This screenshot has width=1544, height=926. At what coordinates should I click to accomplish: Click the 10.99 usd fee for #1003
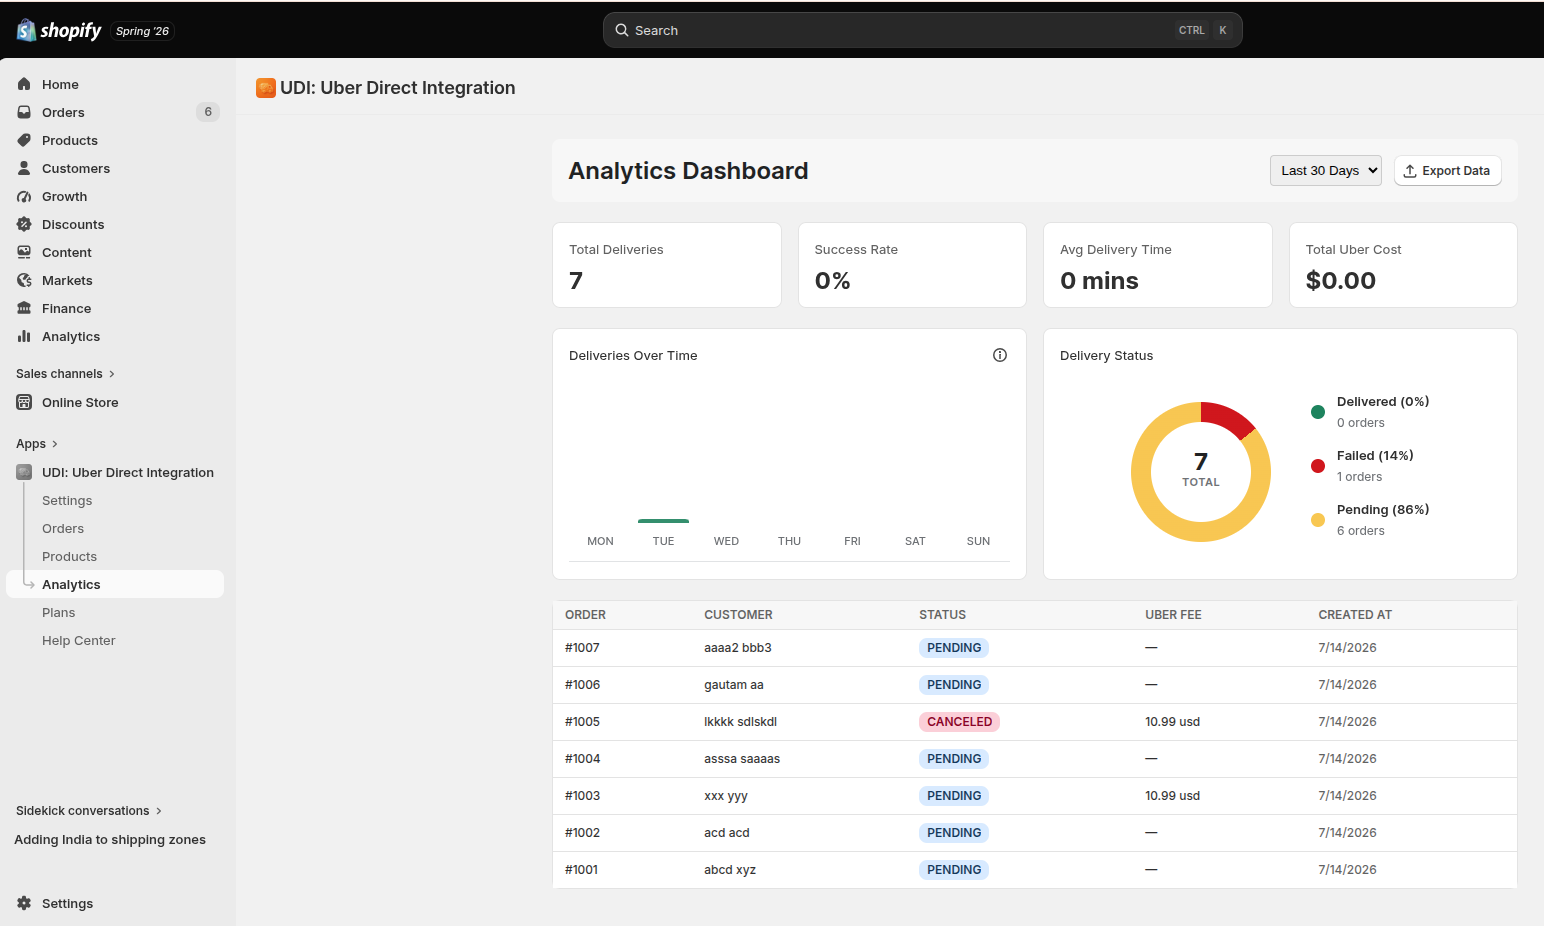pos(1172,796)
